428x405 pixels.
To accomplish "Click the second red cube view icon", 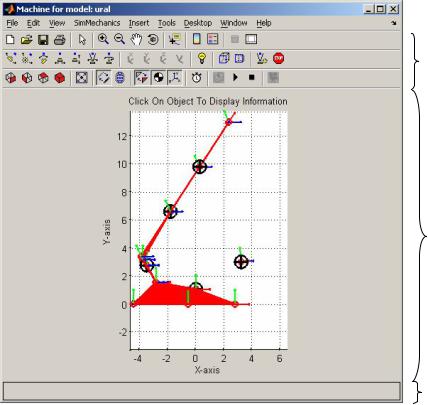I will 27,78.
